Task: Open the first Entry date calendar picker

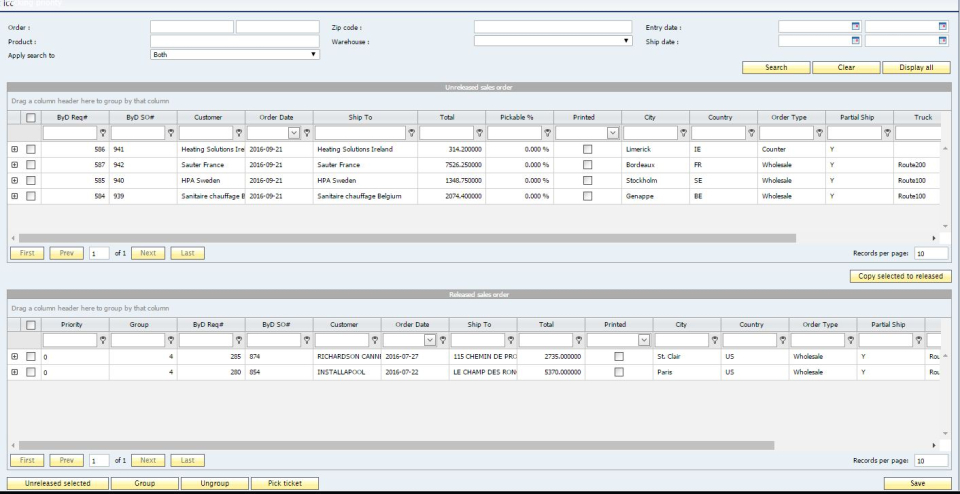Action: tap(855, 26)
